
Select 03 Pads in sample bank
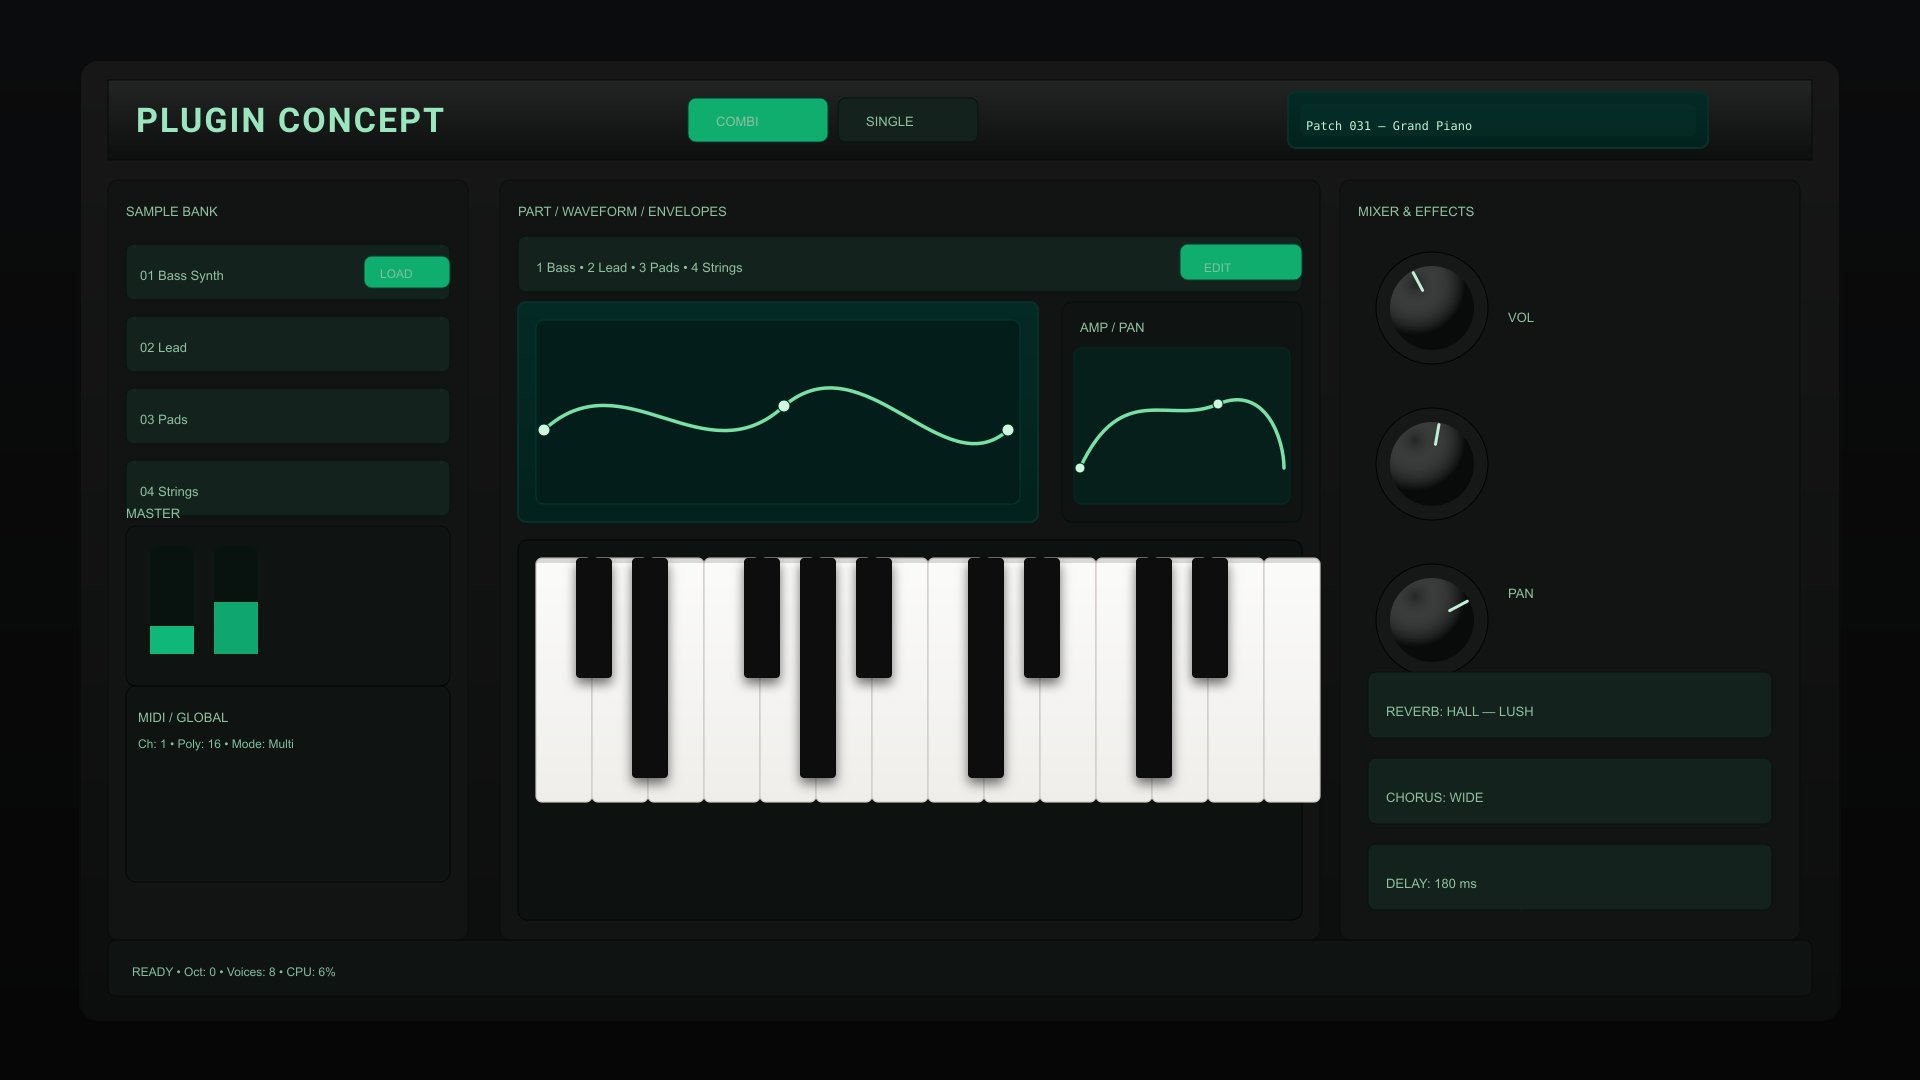287,417
